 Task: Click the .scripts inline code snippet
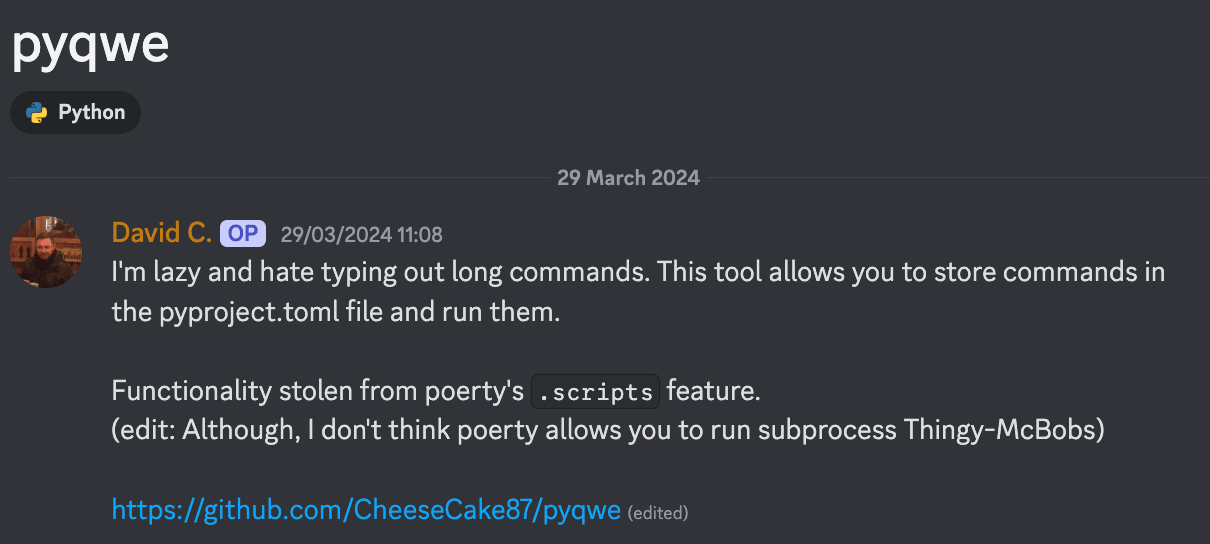tap(595, 391)
